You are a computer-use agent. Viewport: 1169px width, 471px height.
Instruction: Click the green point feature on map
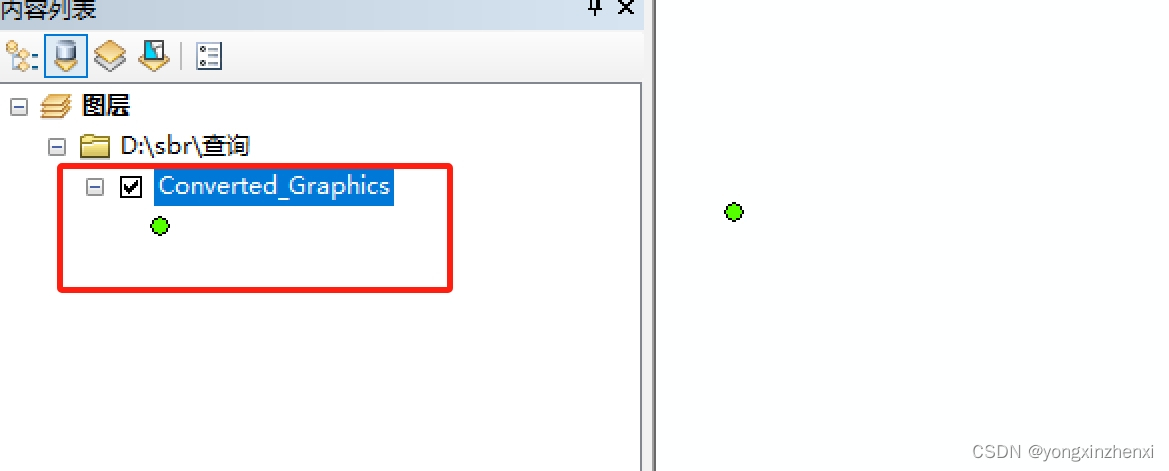click(x=734, y=212)
